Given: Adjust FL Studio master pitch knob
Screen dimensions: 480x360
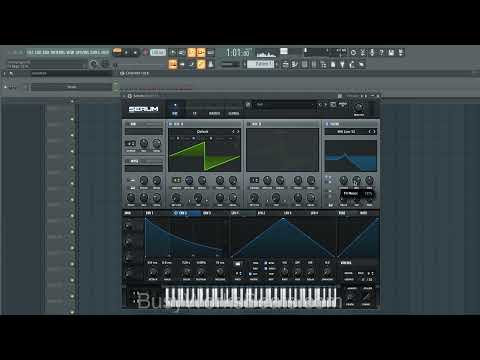Looking at the screenshot, I should click(x=105, y=64).
